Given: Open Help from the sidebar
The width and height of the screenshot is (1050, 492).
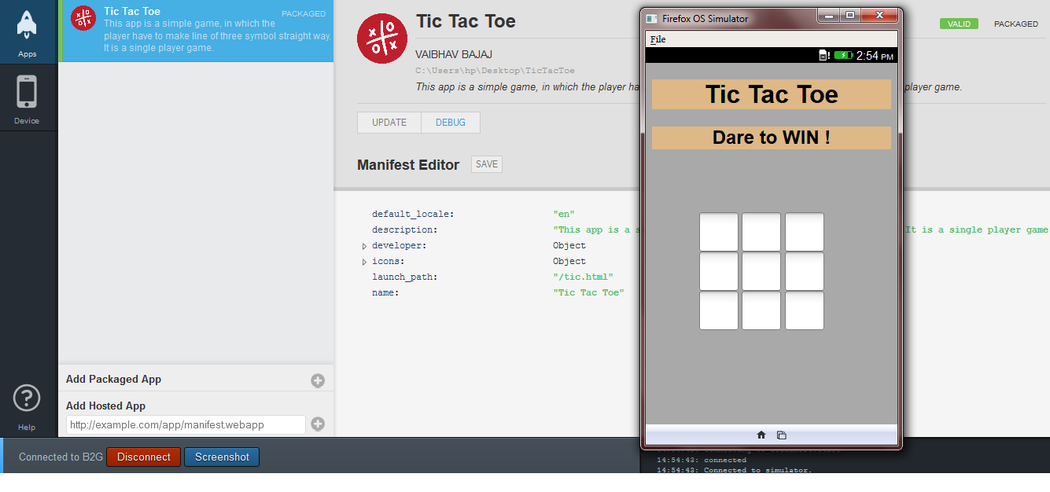Looking at the screenshot, I should [27, 400].
